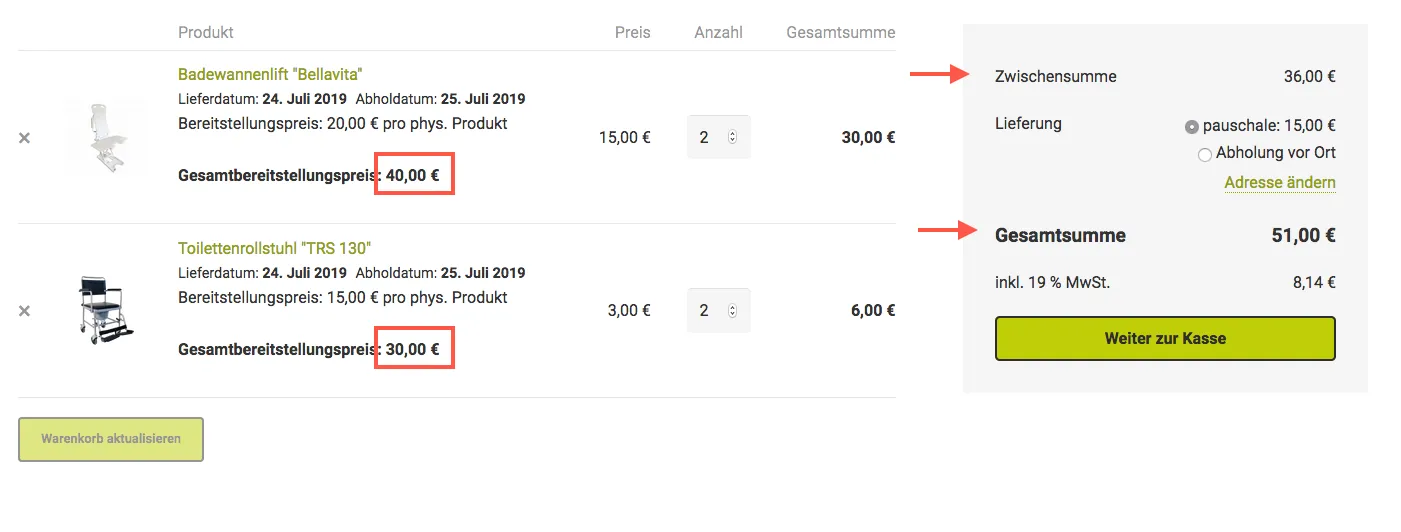Click the Weiter zur Kasse button

point(1165,338)
